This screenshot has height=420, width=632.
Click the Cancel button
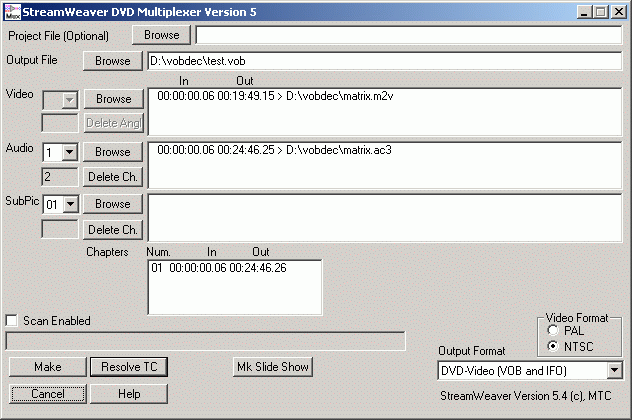pyautogui.click(x=48, y=394)
